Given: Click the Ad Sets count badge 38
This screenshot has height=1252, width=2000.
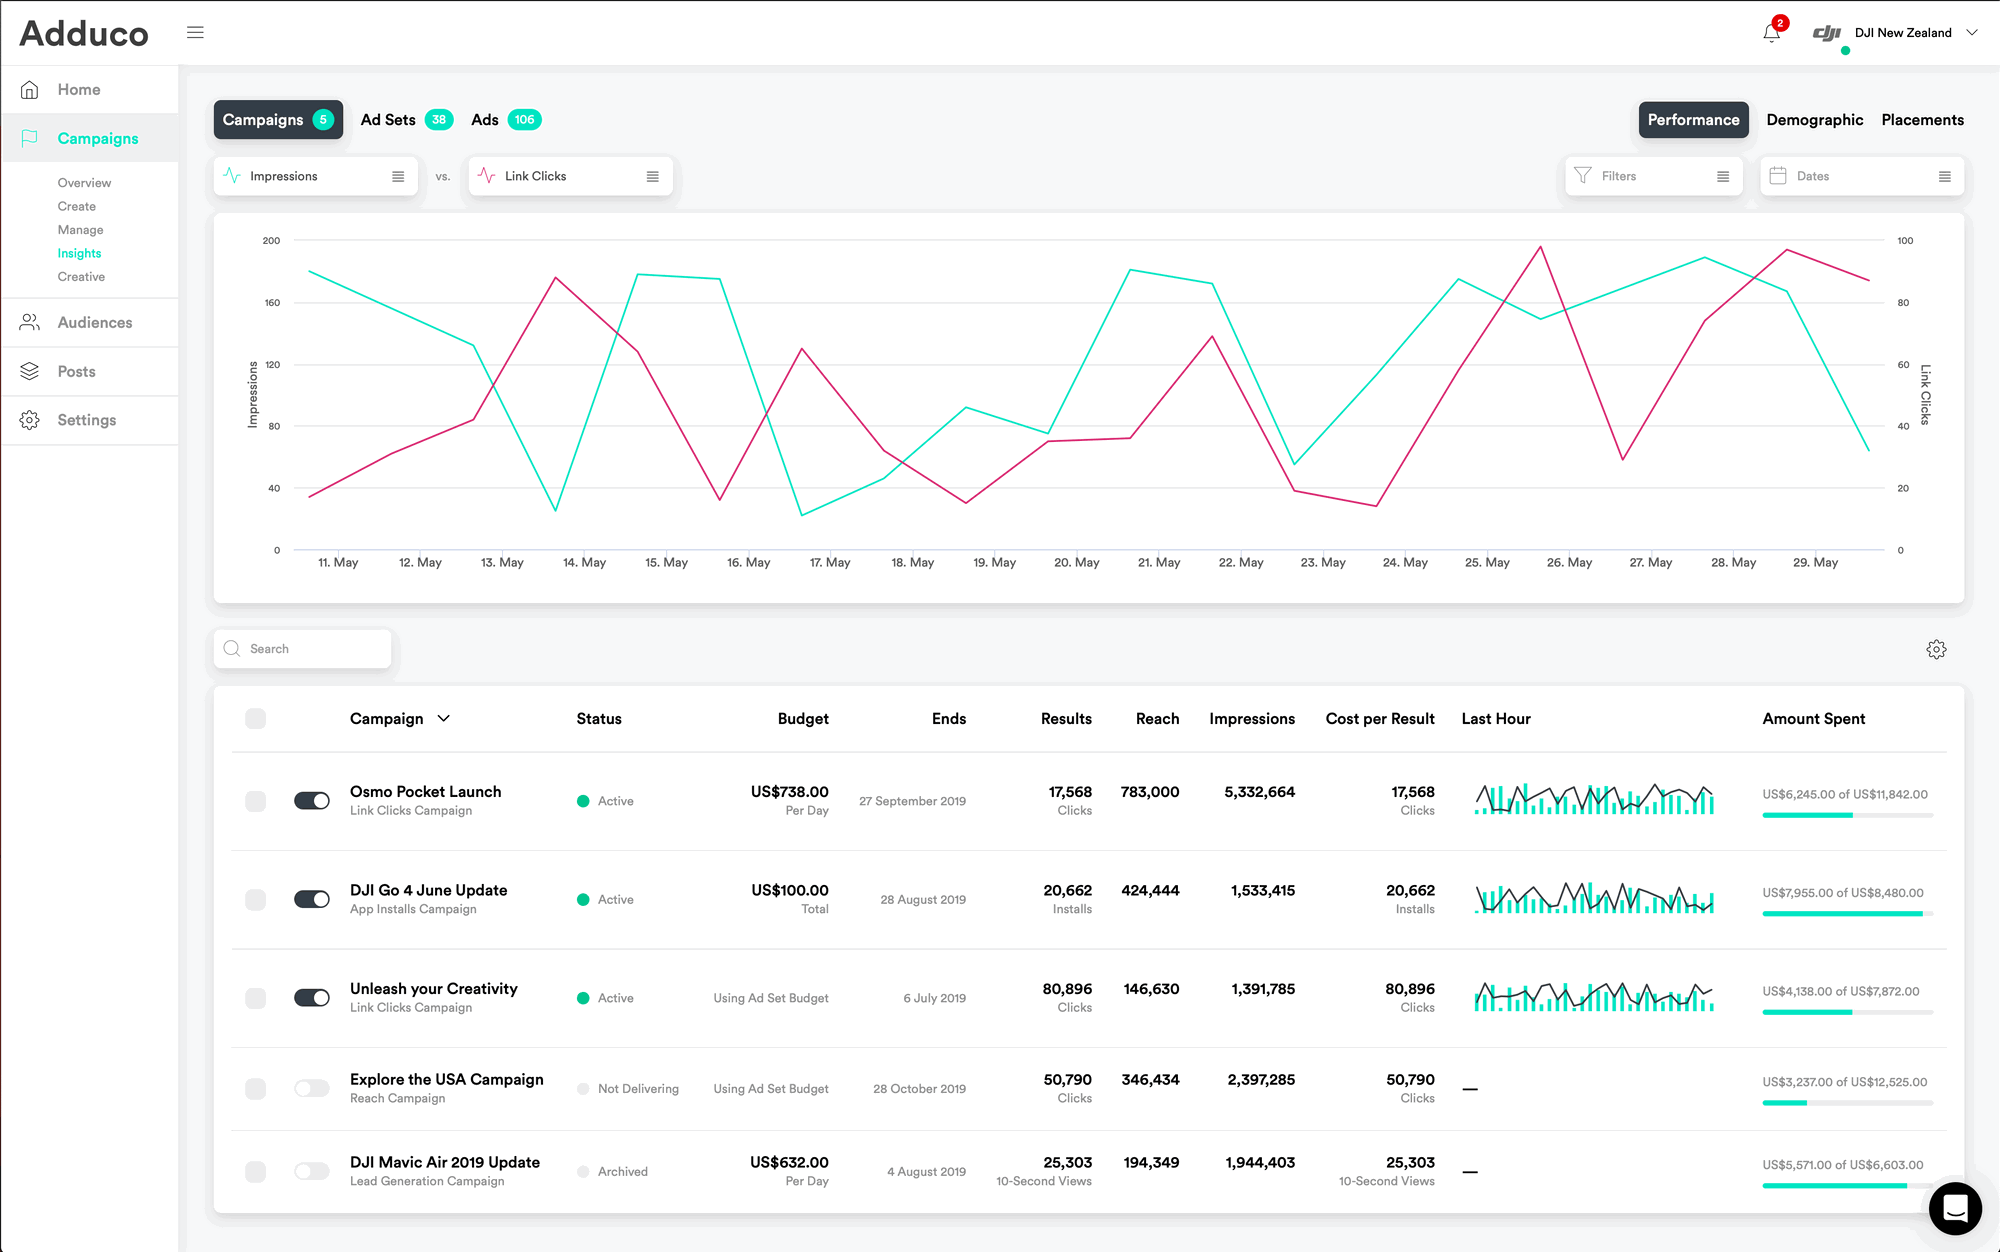Looking at the screenshot, I should [439, 120].
